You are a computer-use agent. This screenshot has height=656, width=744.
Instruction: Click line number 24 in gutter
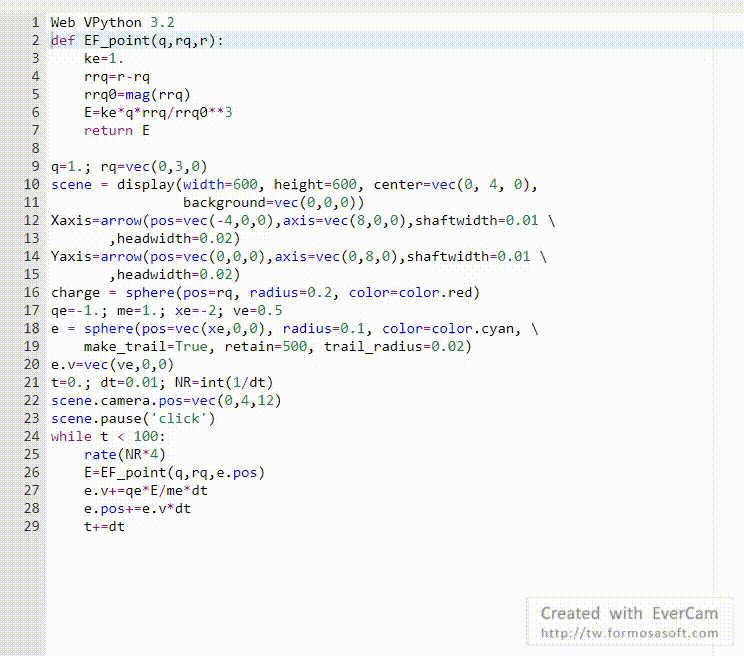coord(31,437)
